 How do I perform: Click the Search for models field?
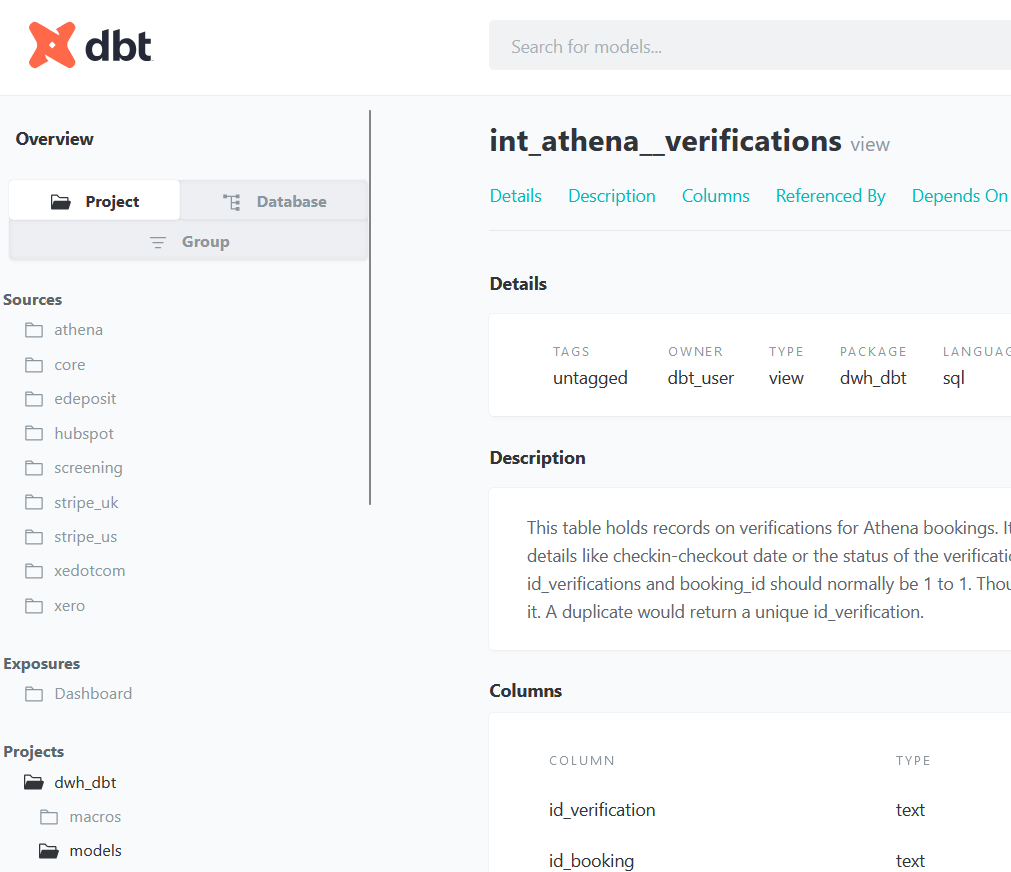[x=750, y=46]
